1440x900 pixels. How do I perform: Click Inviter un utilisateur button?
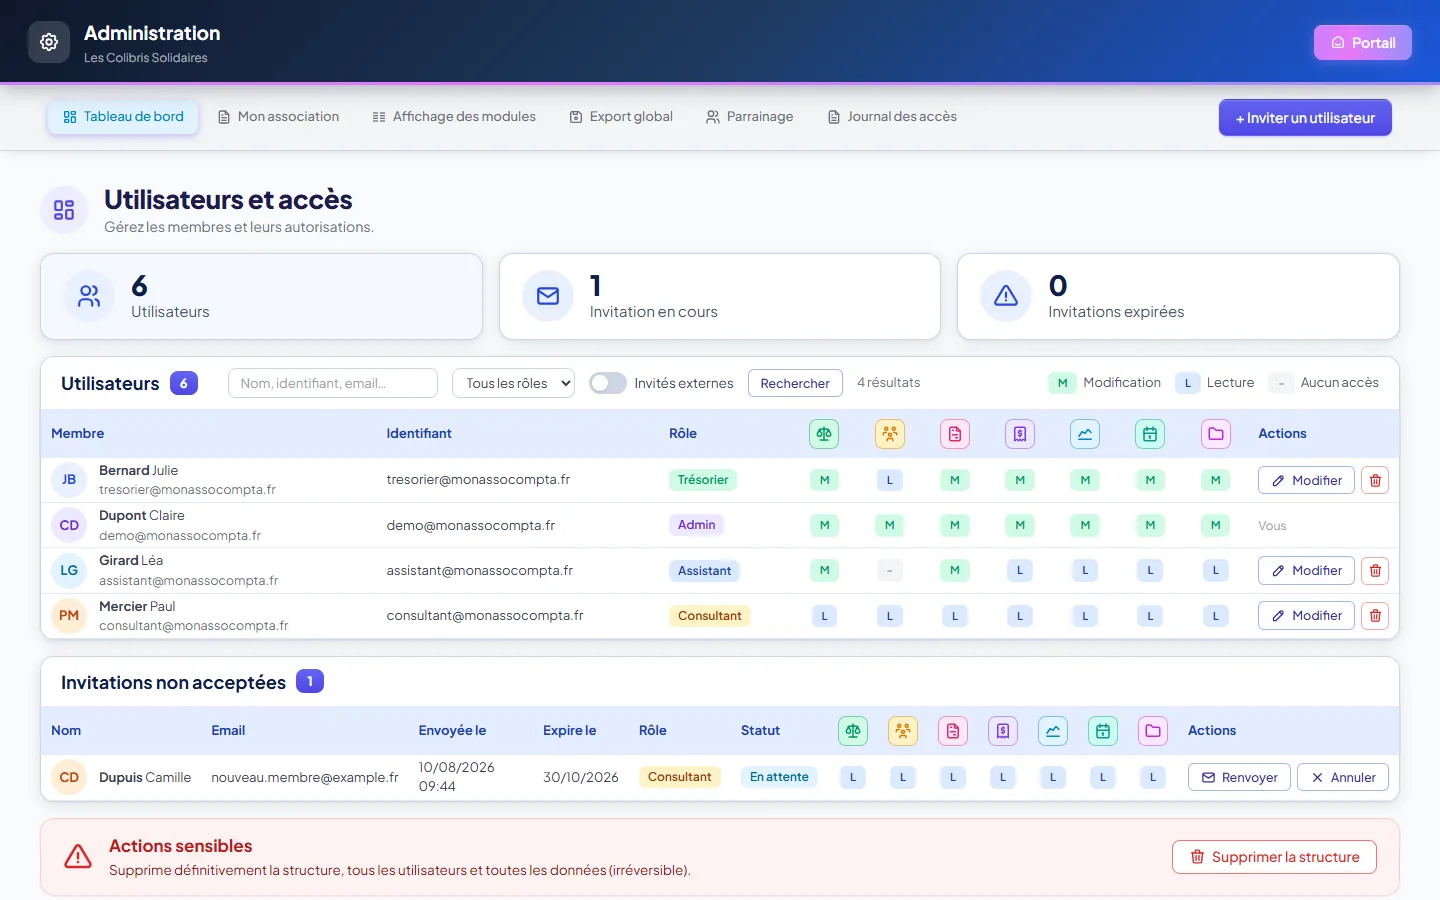[1305, 118]
